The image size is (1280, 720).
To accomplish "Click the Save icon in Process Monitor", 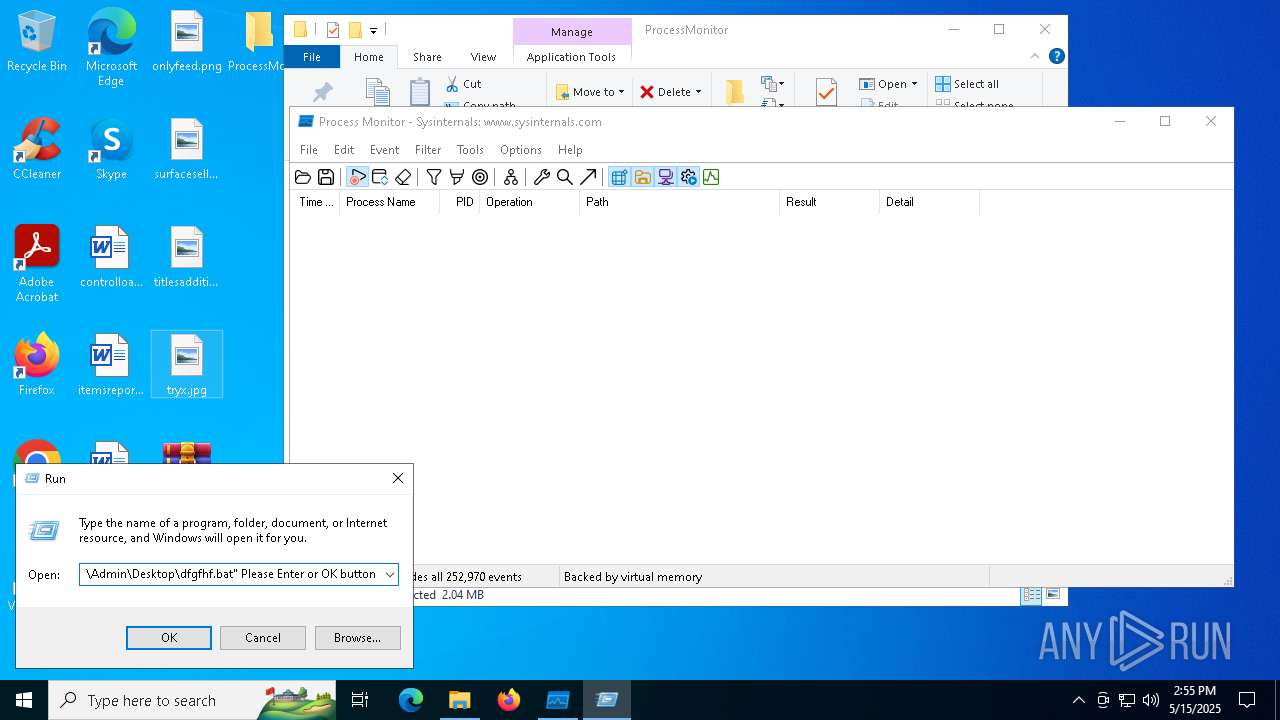I will 326,177.
